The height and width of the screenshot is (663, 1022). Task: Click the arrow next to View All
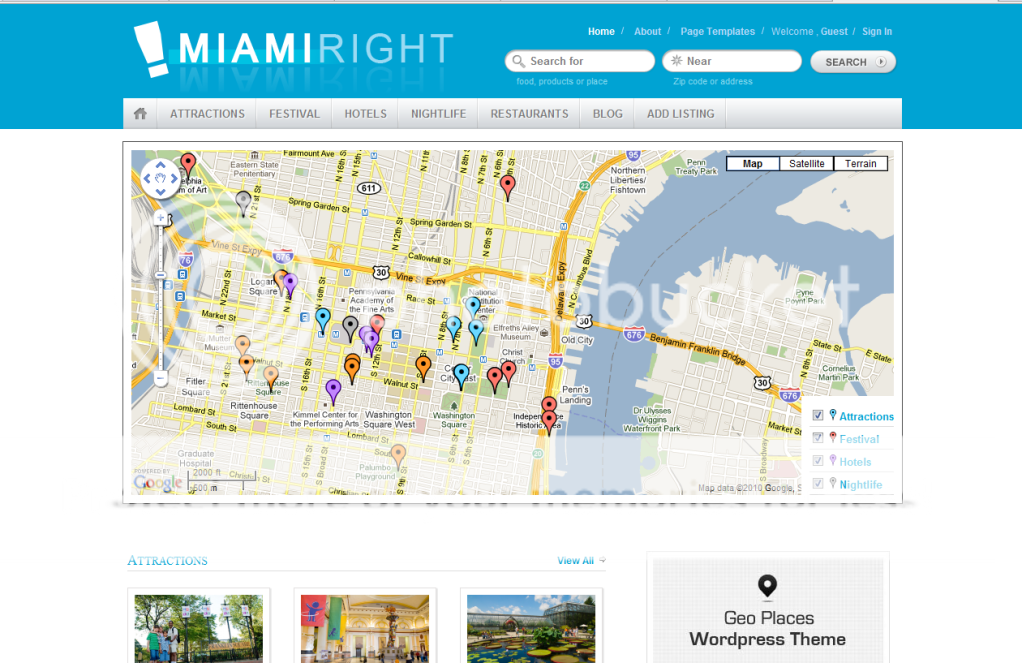[x=603, y=560]
